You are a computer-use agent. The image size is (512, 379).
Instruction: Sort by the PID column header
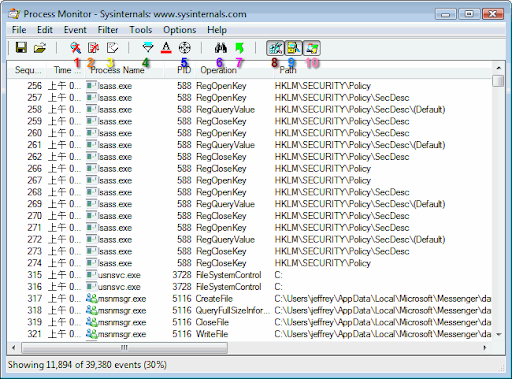coord(180,70)
